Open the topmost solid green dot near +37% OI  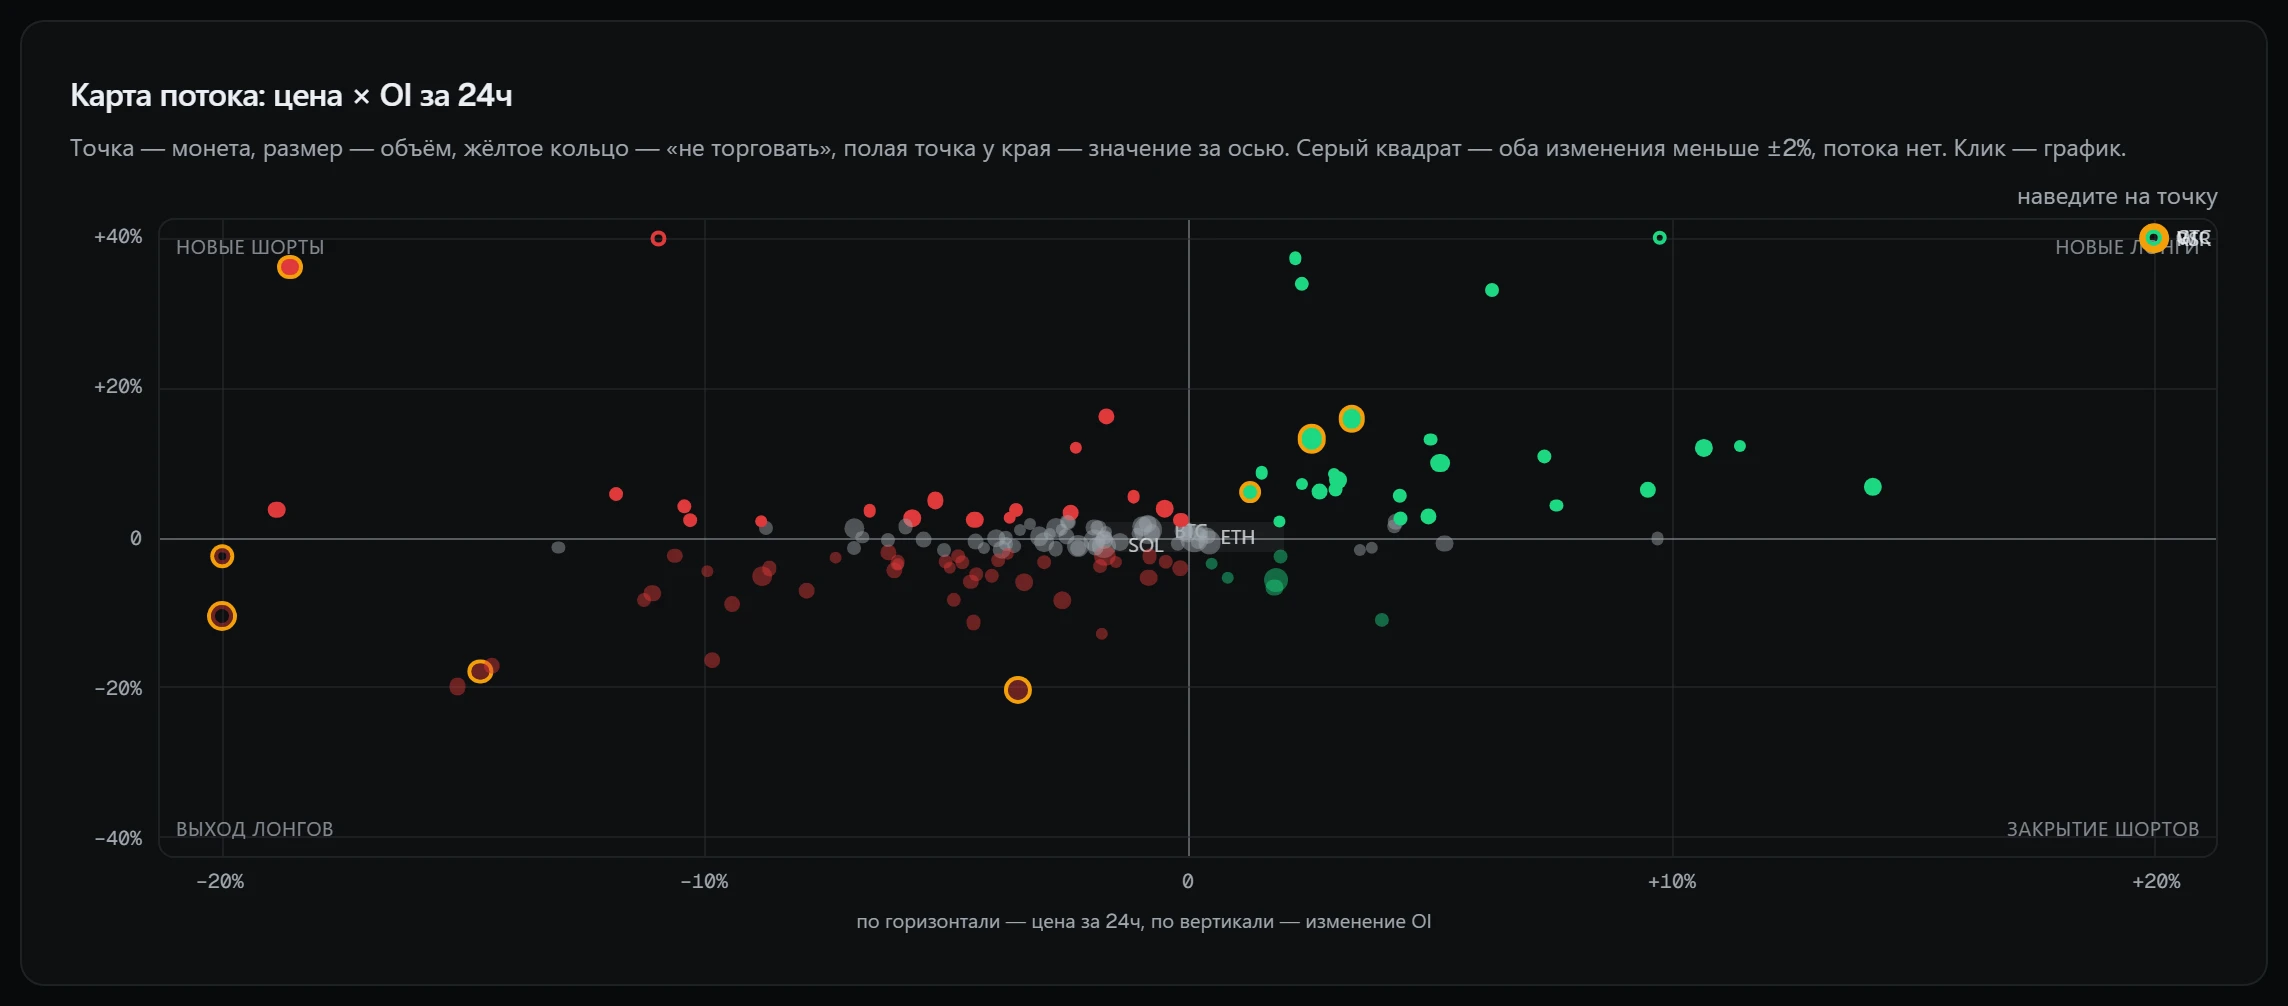click(1295, 258)
